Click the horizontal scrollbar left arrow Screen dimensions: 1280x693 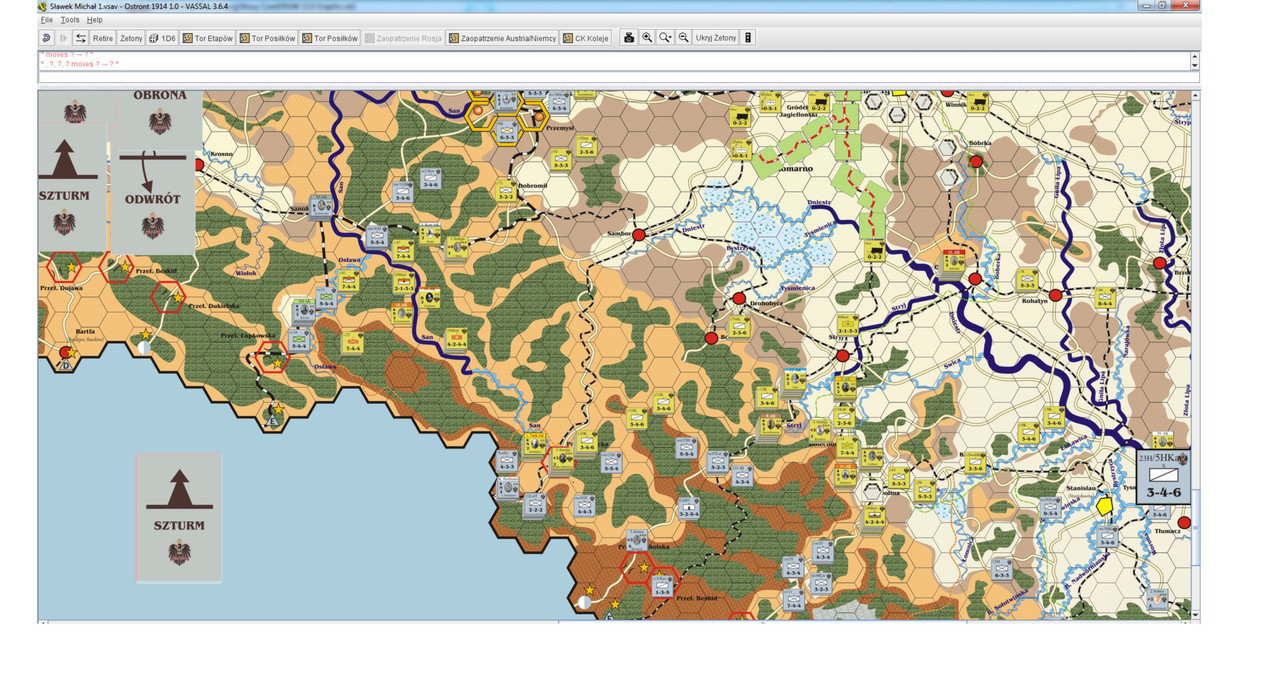[42, 622]
